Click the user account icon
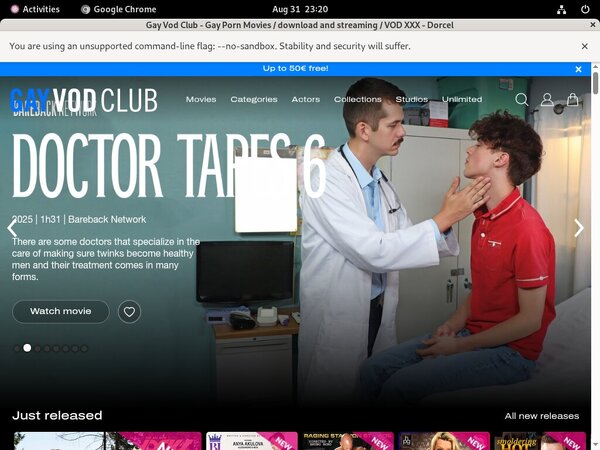600x450 pixels. coord(547,100)
